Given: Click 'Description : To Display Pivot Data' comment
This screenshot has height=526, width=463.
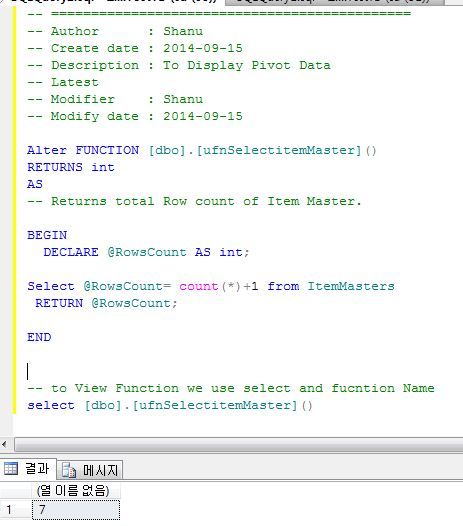Looking at the screenshot, I should [179, 65].
